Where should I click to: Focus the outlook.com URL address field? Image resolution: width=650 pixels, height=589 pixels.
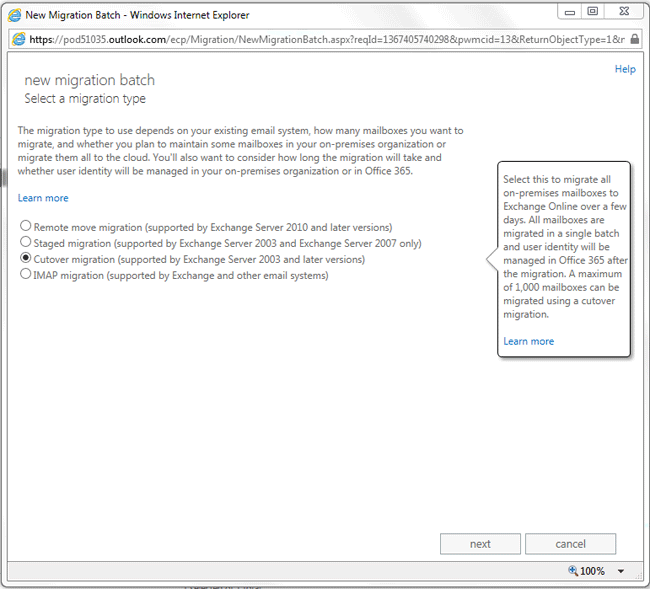[x=327, y=39]
